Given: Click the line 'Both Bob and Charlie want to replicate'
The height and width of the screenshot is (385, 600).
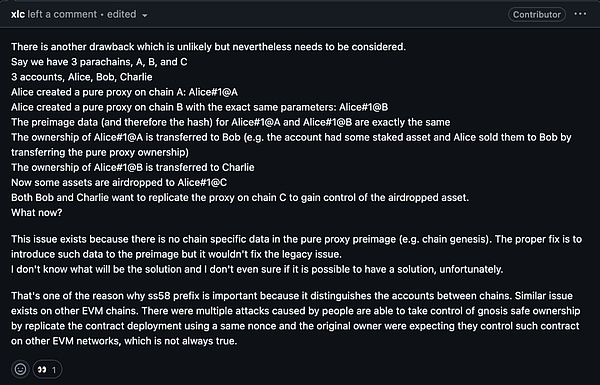Looking at the screenshot, I should coord(240,197).
